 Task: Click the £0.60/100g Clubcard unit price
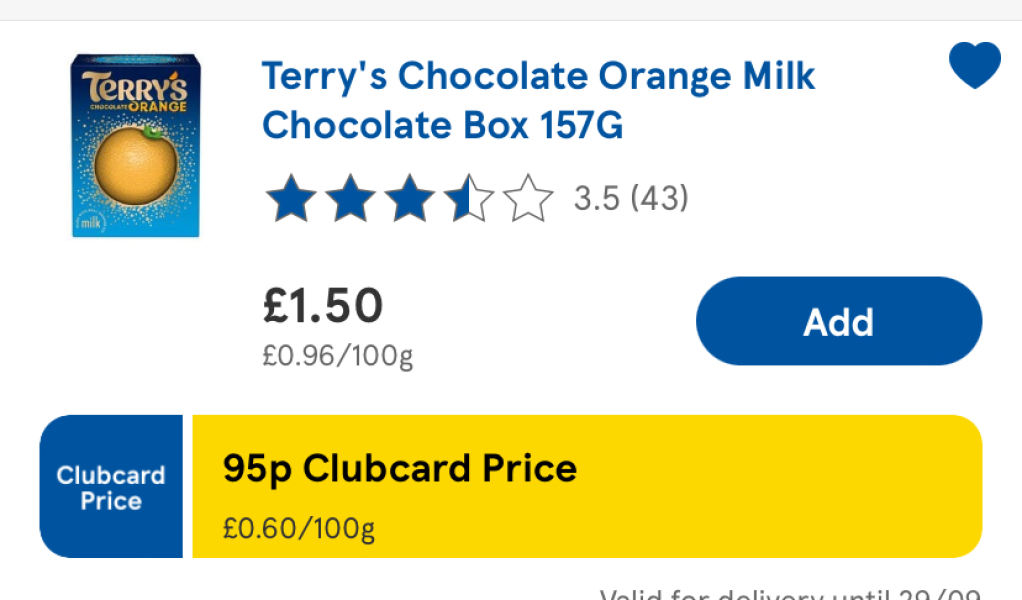(x=299, y=527)
